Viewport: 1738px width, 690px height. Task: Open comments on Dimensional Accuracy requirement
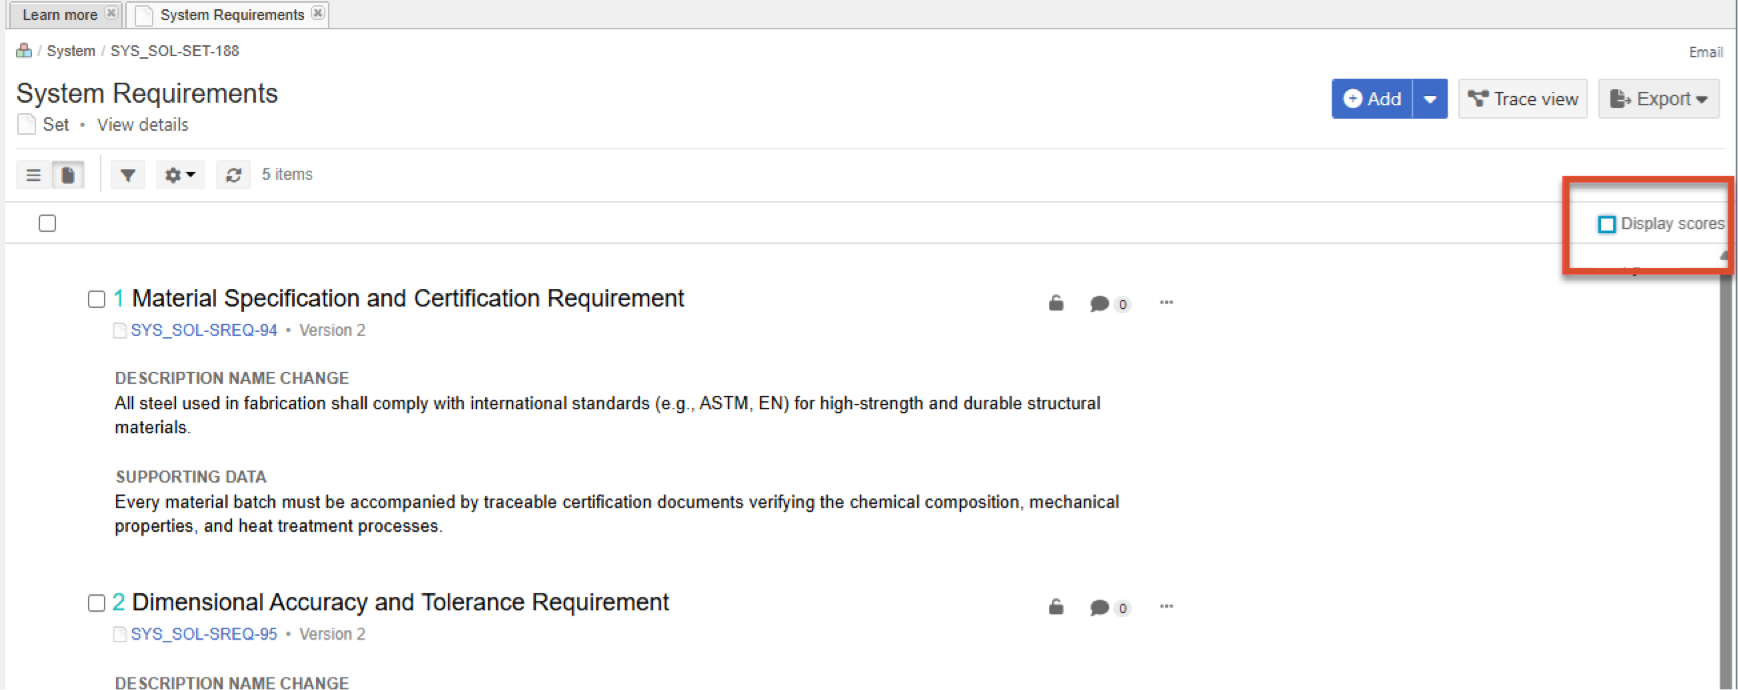coord(1109,608)
